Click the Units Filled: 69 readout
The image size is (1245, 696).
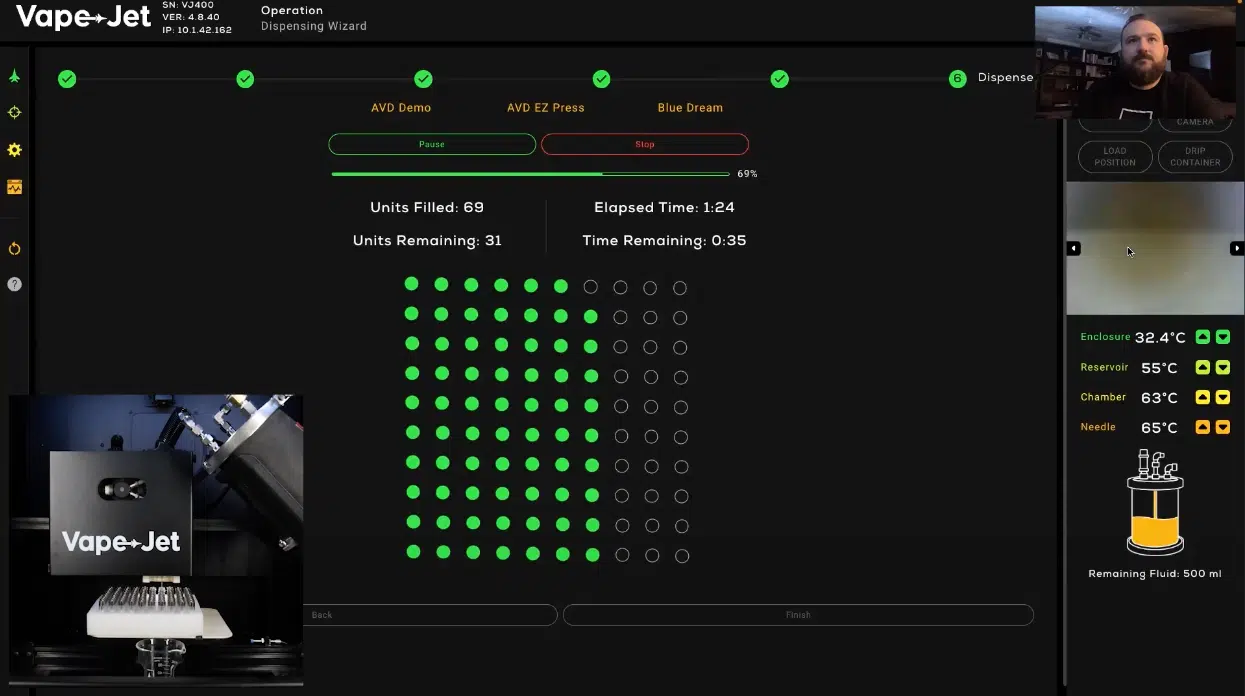point(427,208)
